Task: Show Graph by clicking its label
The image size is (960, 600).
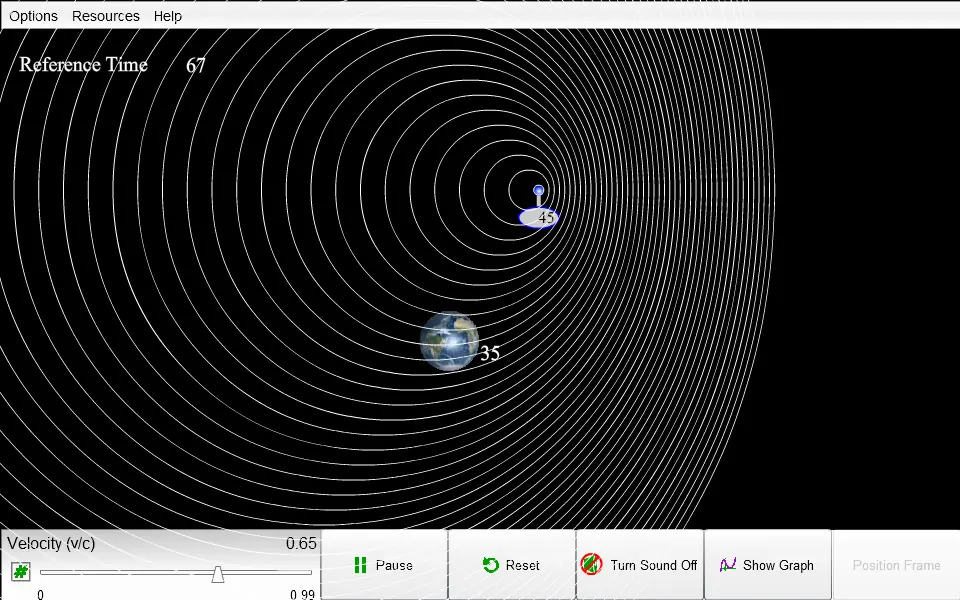Action: [x=778, y=565]
